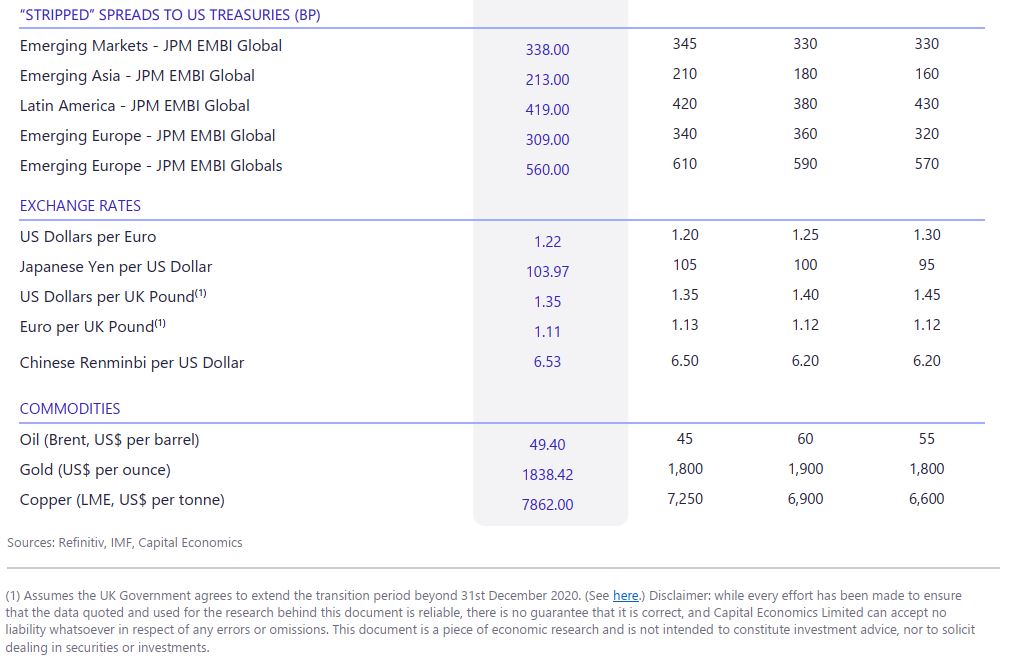
Task: Click the Oil (Brent, US$ per barrel) label
Action: coord(110,440)
